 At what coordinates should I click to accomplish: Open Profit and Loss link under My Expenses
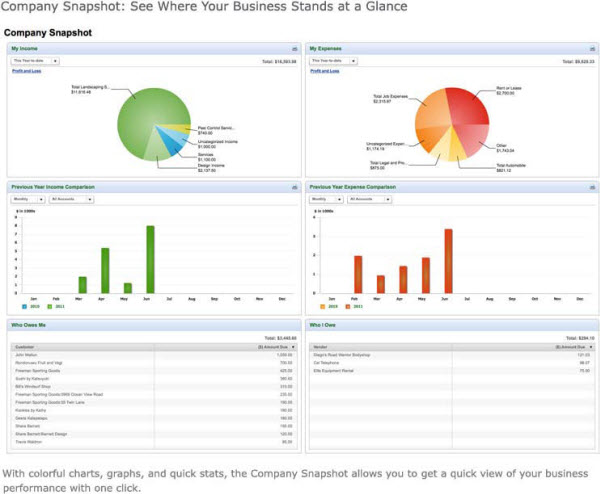pos(324,71)
